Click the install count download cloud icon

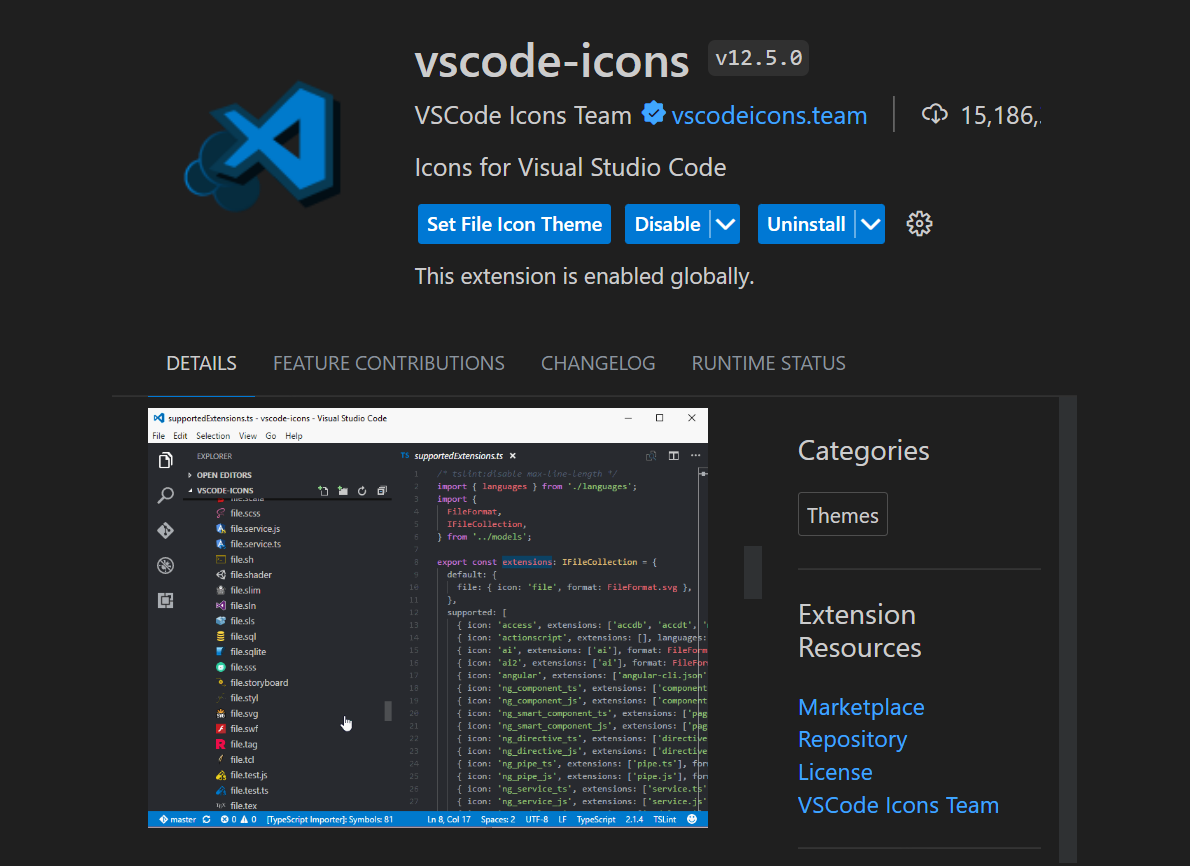pyautogui.click(x=934, y=114)
